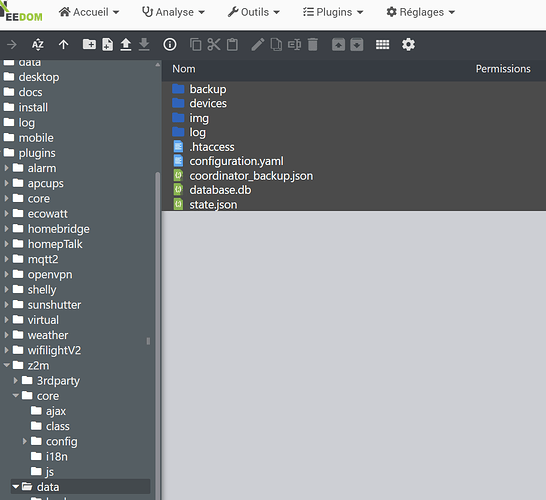Open the Outils dropdown menu
Screen dimensions: 546x500
[254, 12]
